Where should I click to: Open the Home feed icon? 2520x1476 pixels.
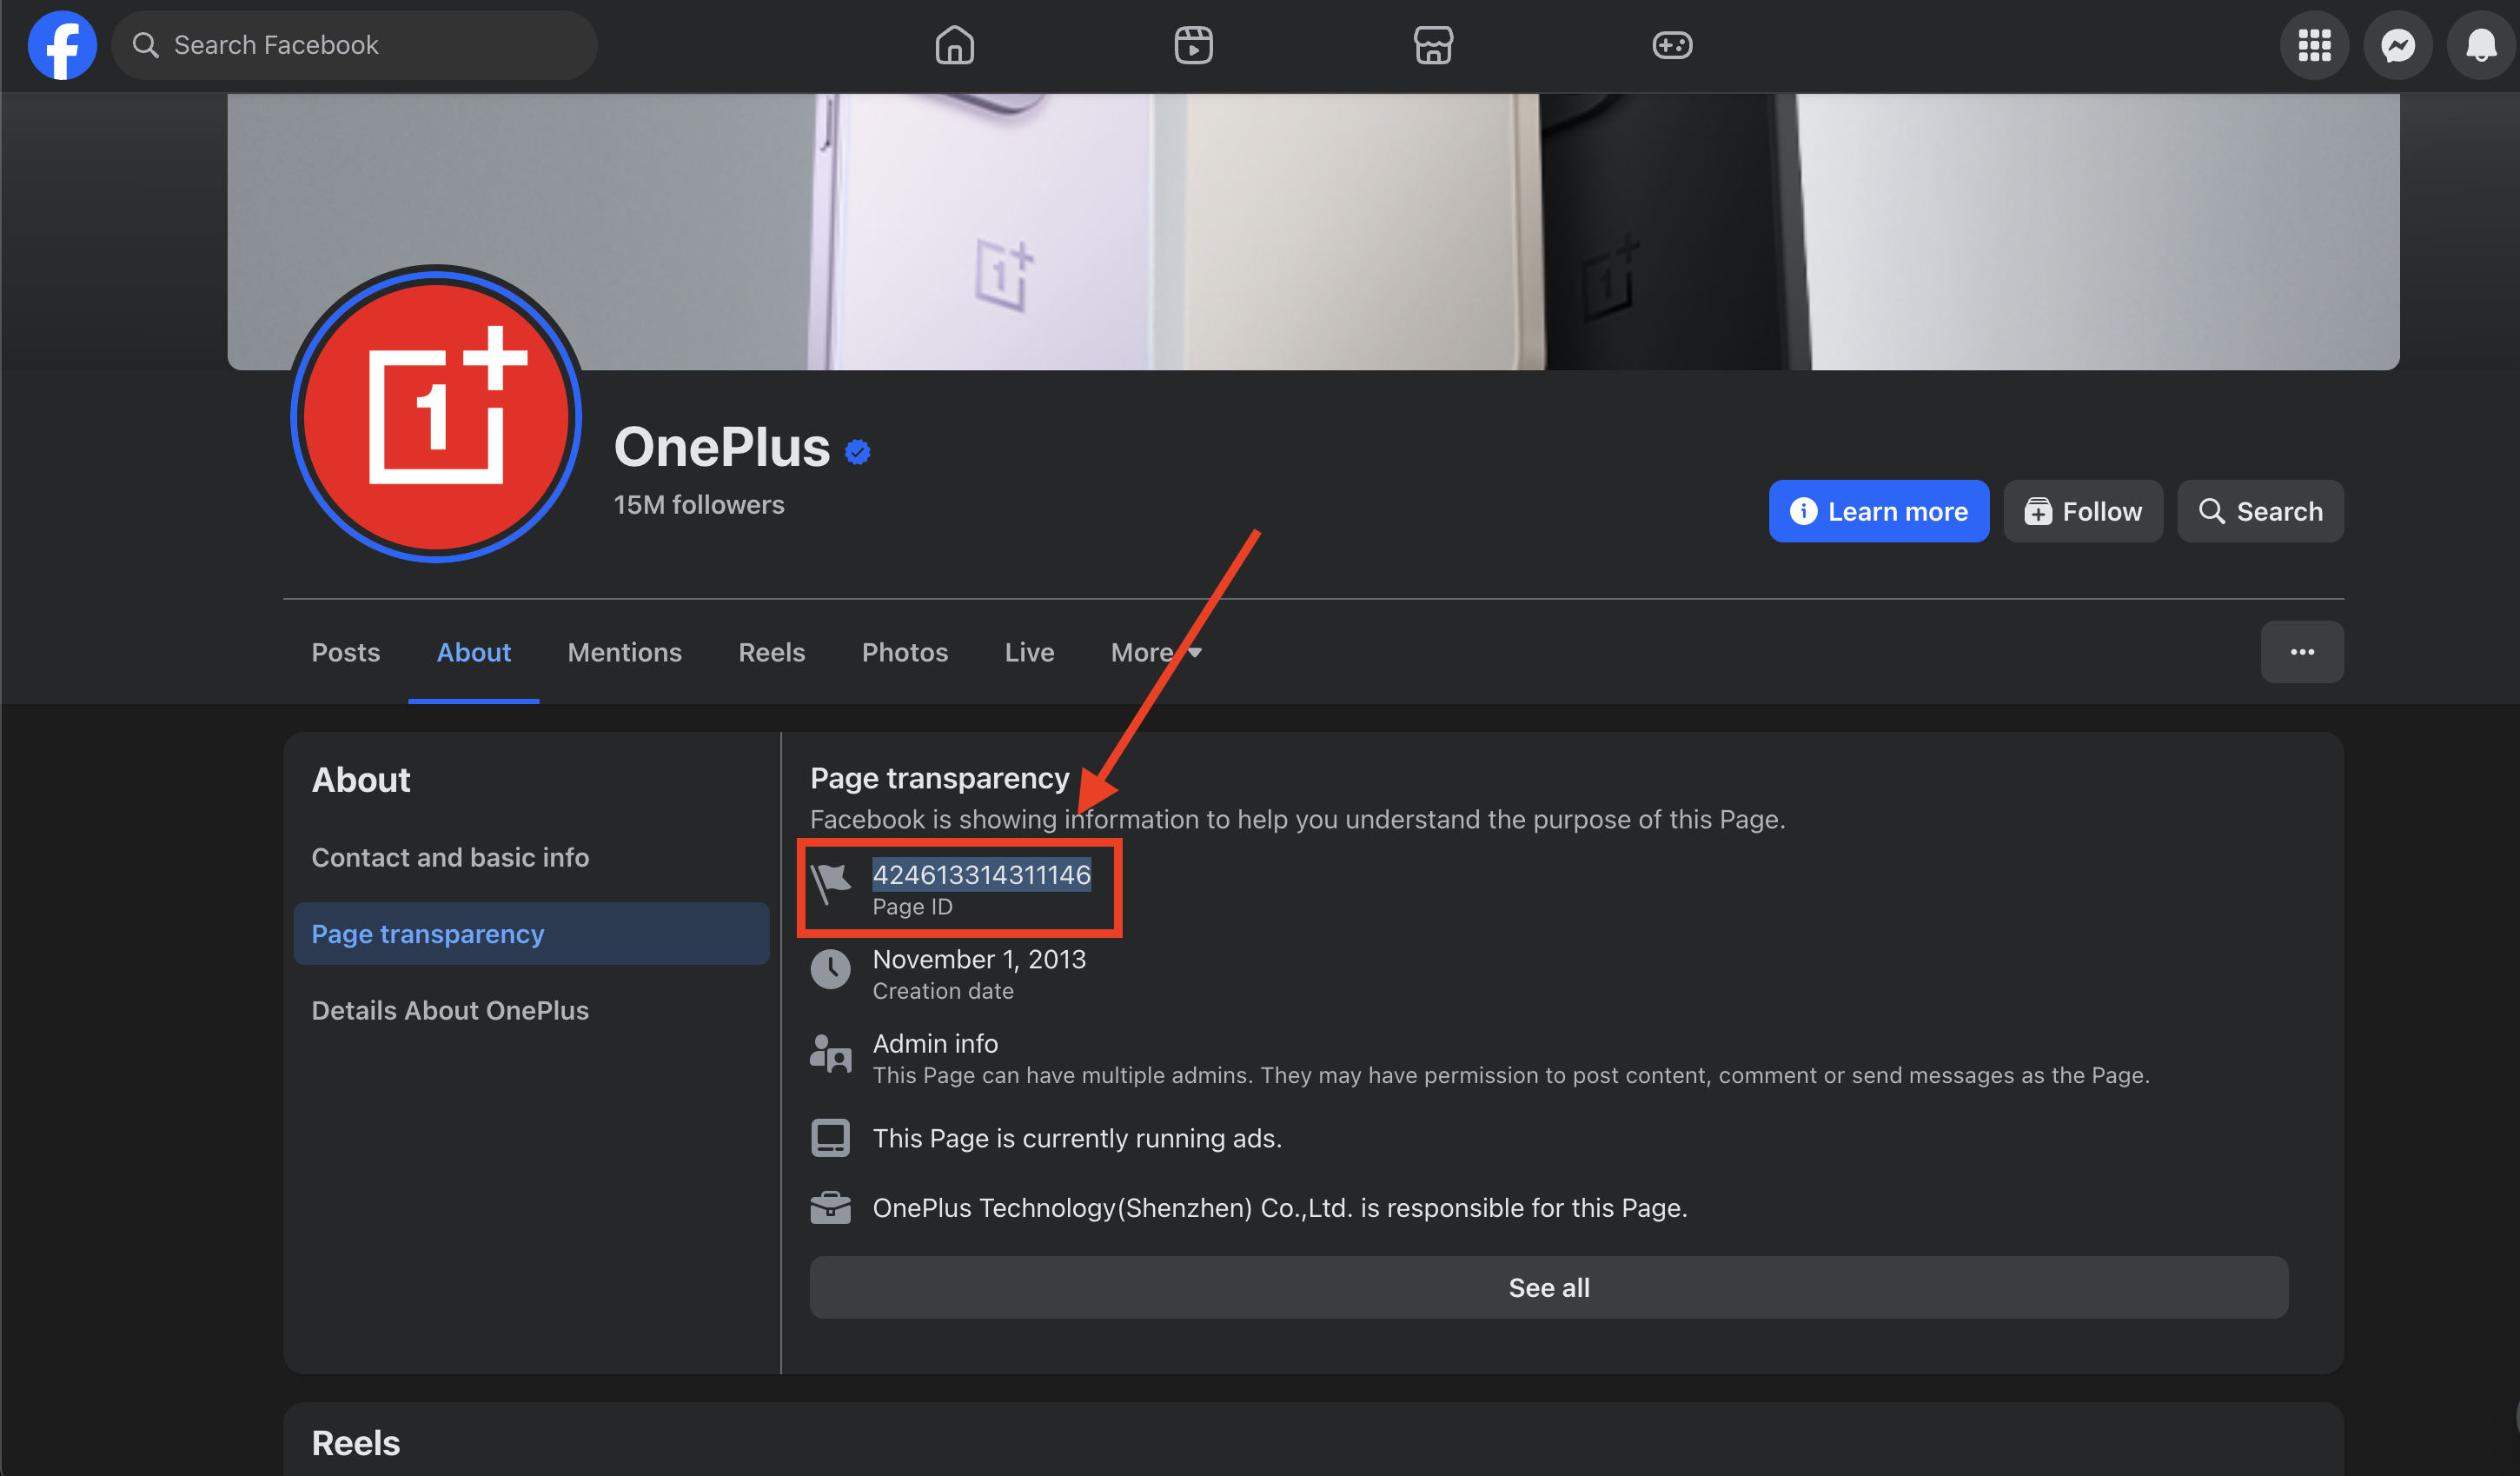pyautogui.click(x=954, y=45)
